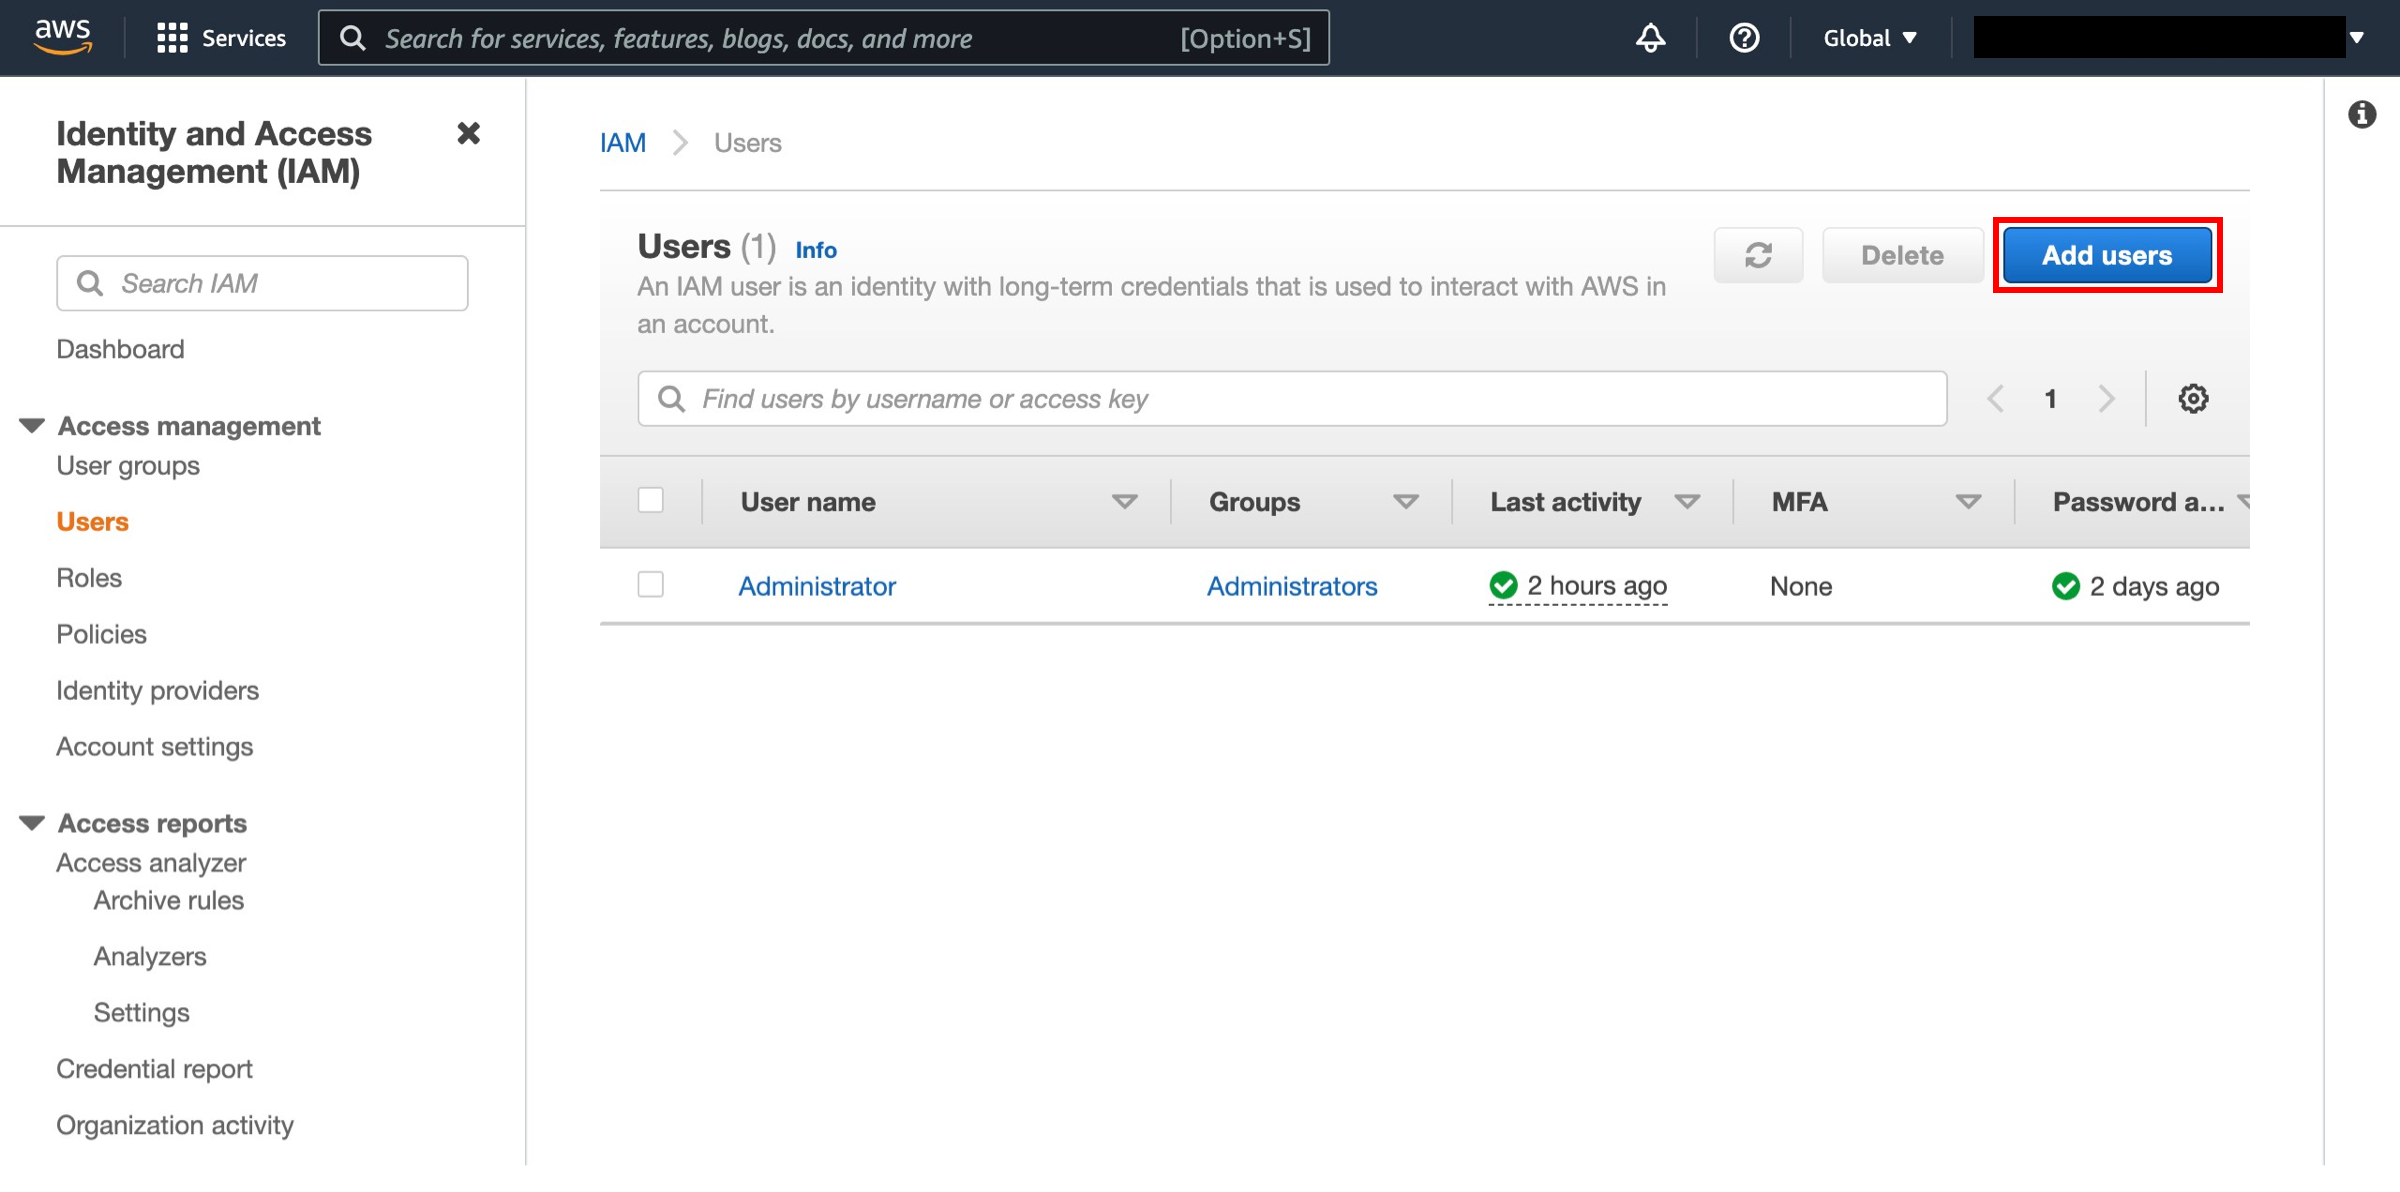Open Account settings page
Viewport: 2400px width, 1192px height.
point(154,747)
